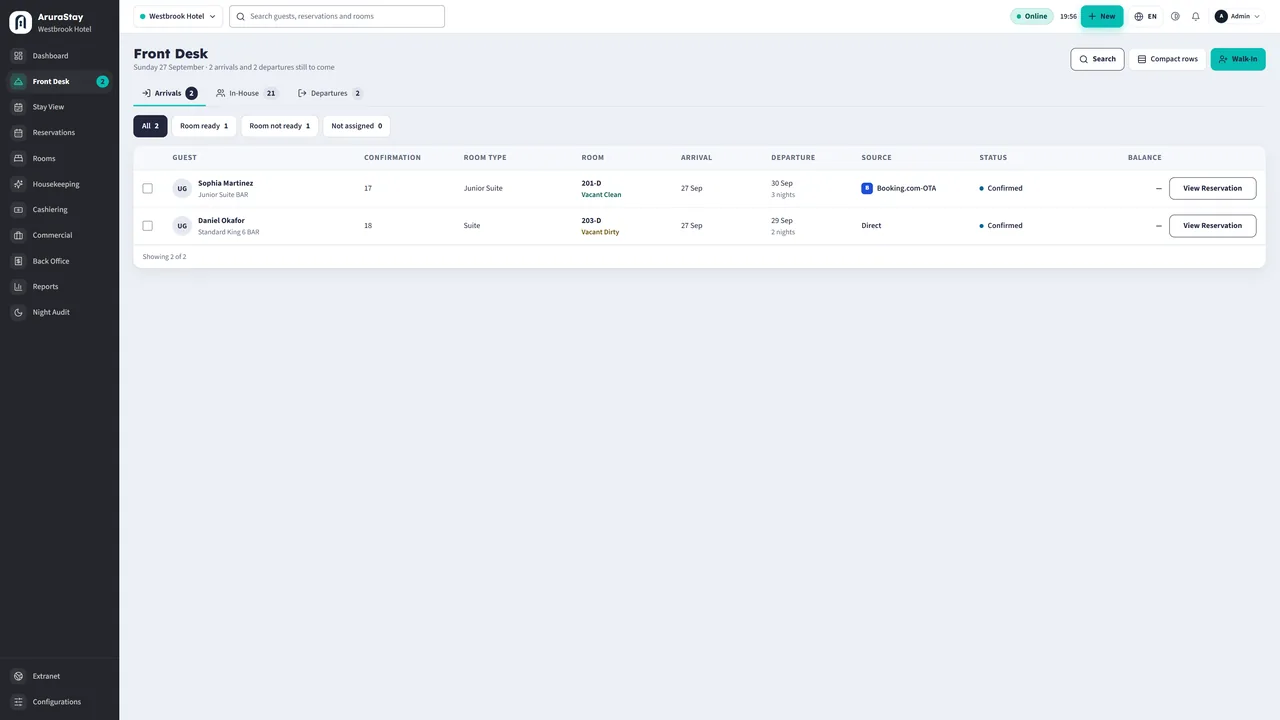The width and height of the screenshot is (1280, 720).
Task: Focus the guests, reservations and rooms search field
Action: pyautogui.click(x=337, y=16)
